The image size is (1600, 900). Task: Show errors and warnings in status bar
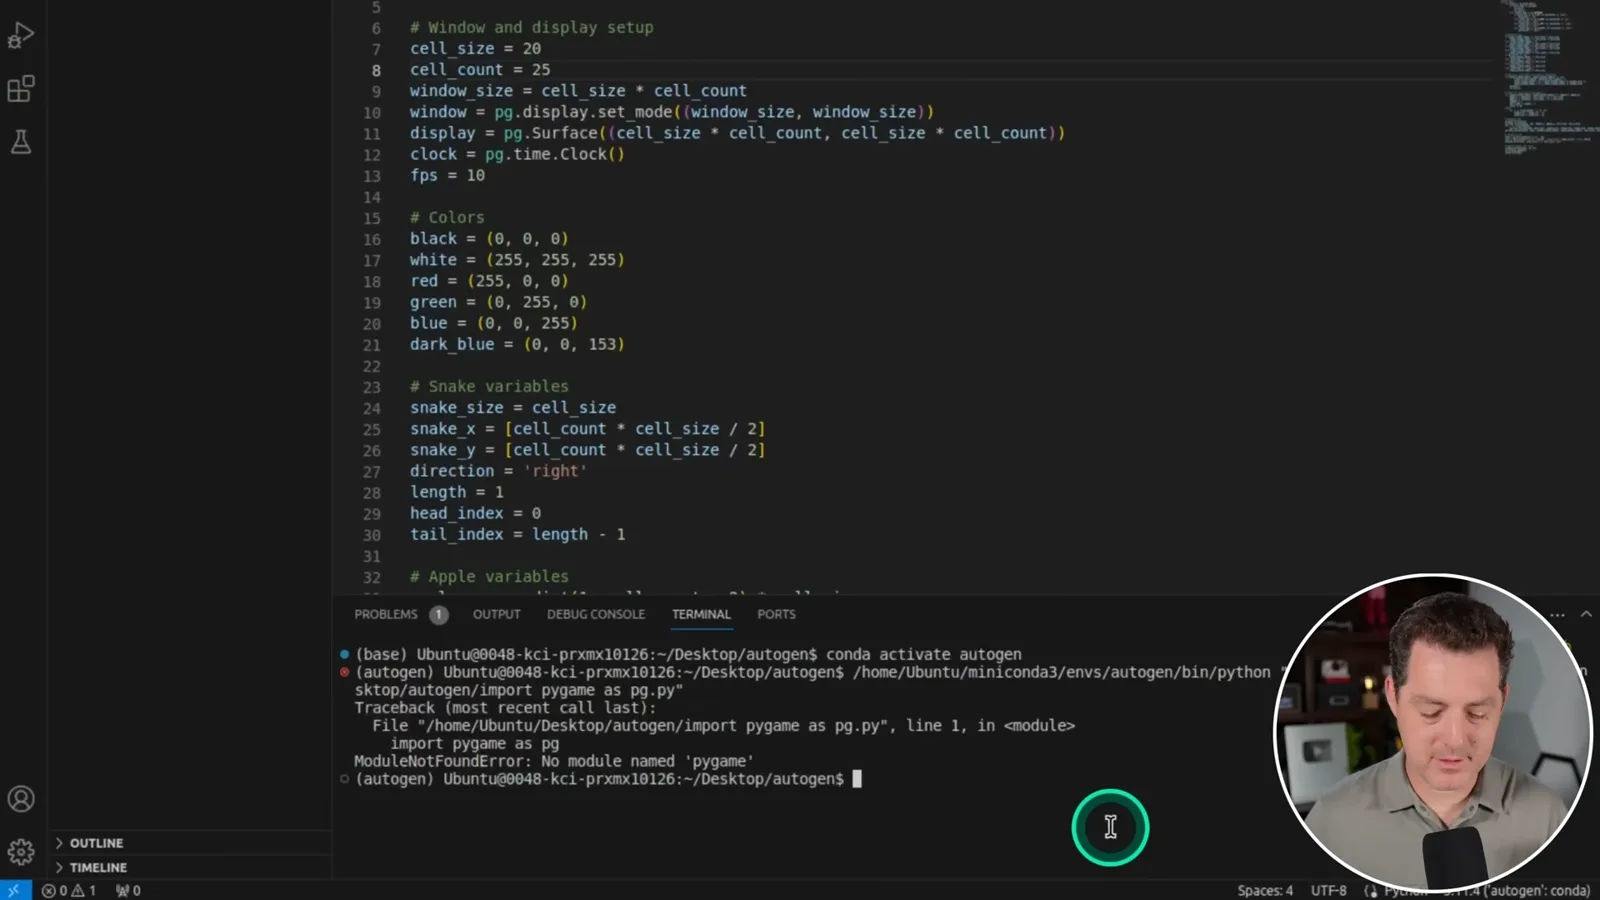point(69,890)
